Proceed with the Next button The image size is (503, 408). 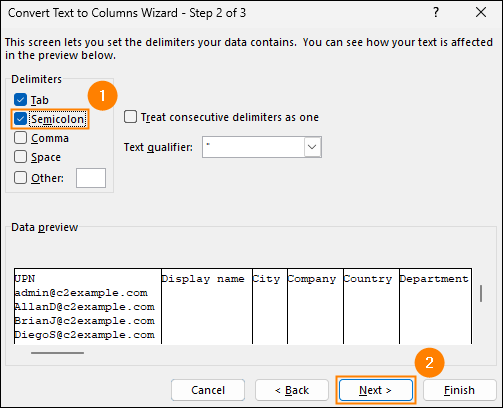coord(376,390)
